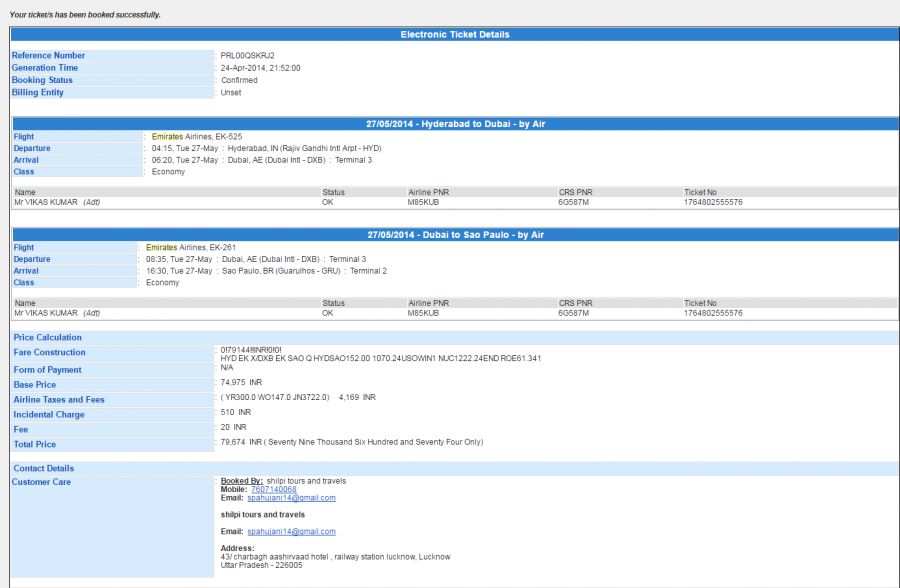The image size is (900, 588).
Task: Click the Price Calculation section heading
Action: point(48,338)
